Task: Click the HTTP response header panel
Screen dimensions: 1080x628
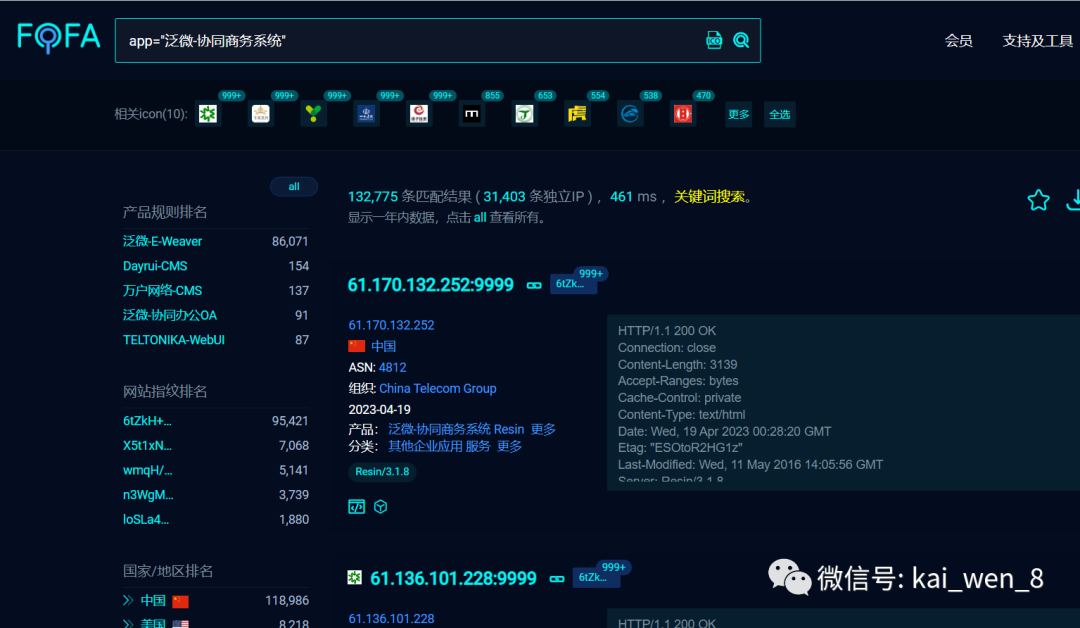Action: [x=843, y=403]
